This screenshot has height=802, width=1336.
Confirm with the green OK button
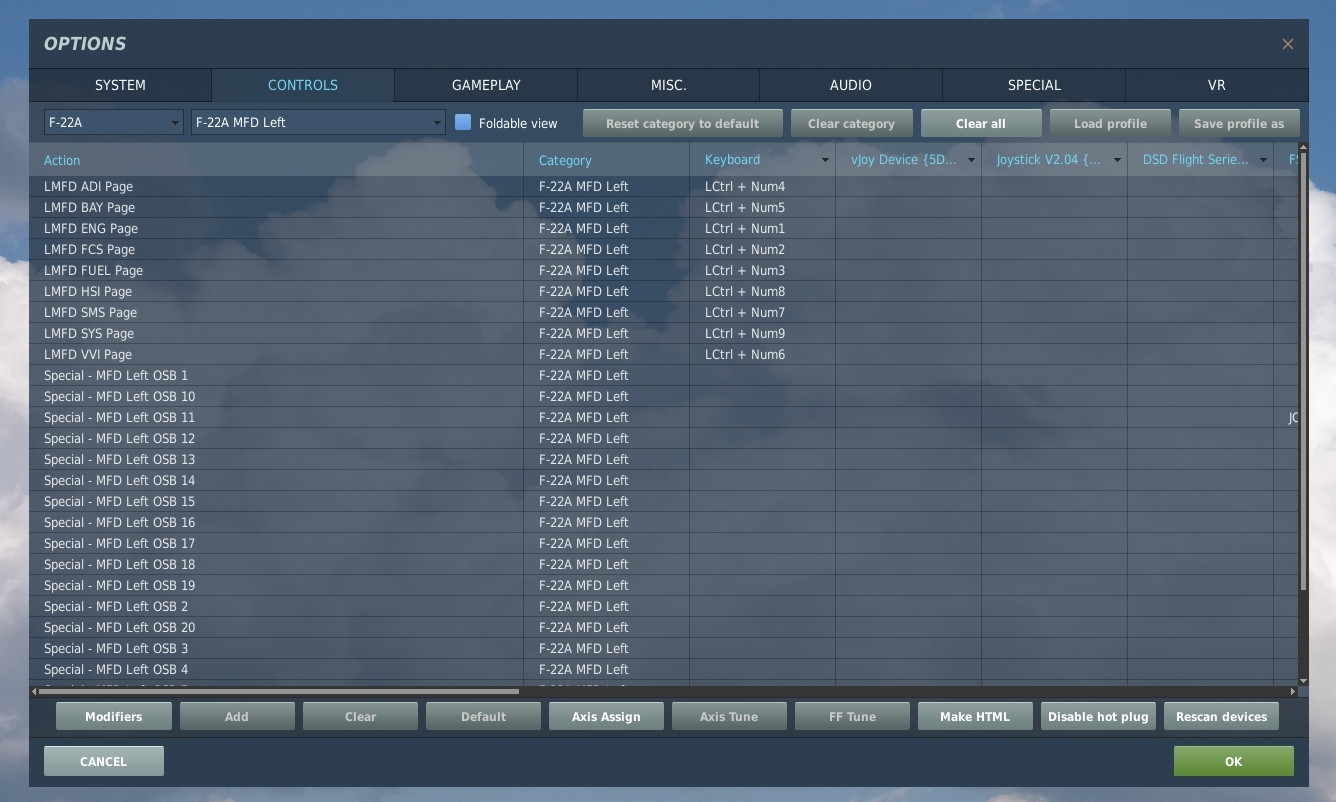[x=1233, y=761]
